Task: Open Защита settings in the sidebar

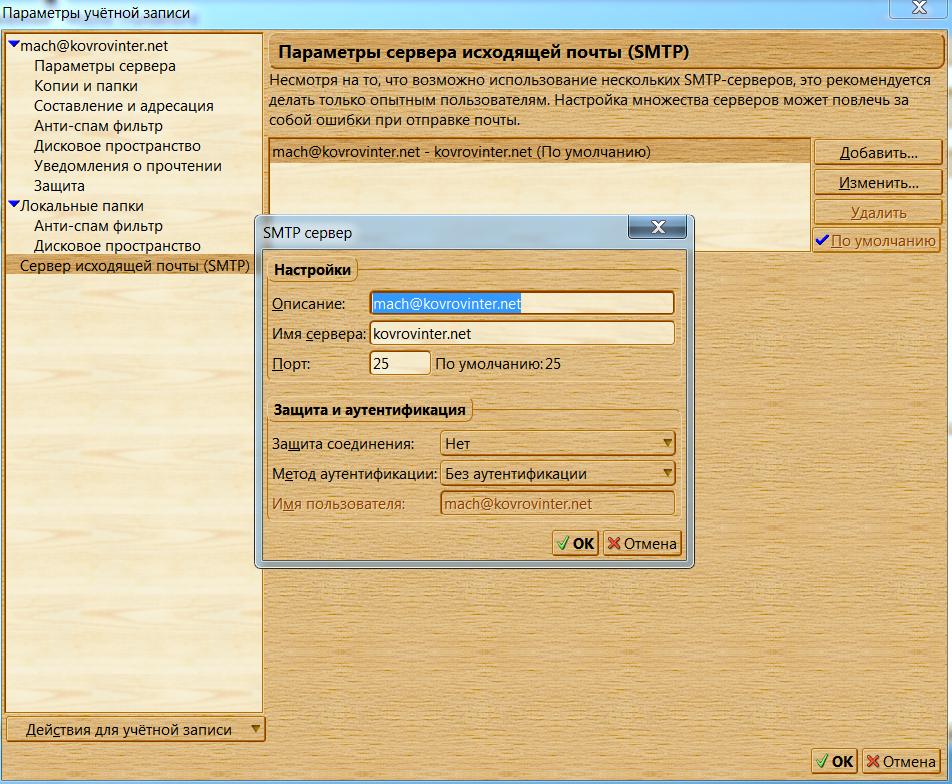Action: click(x=59, y=186)
